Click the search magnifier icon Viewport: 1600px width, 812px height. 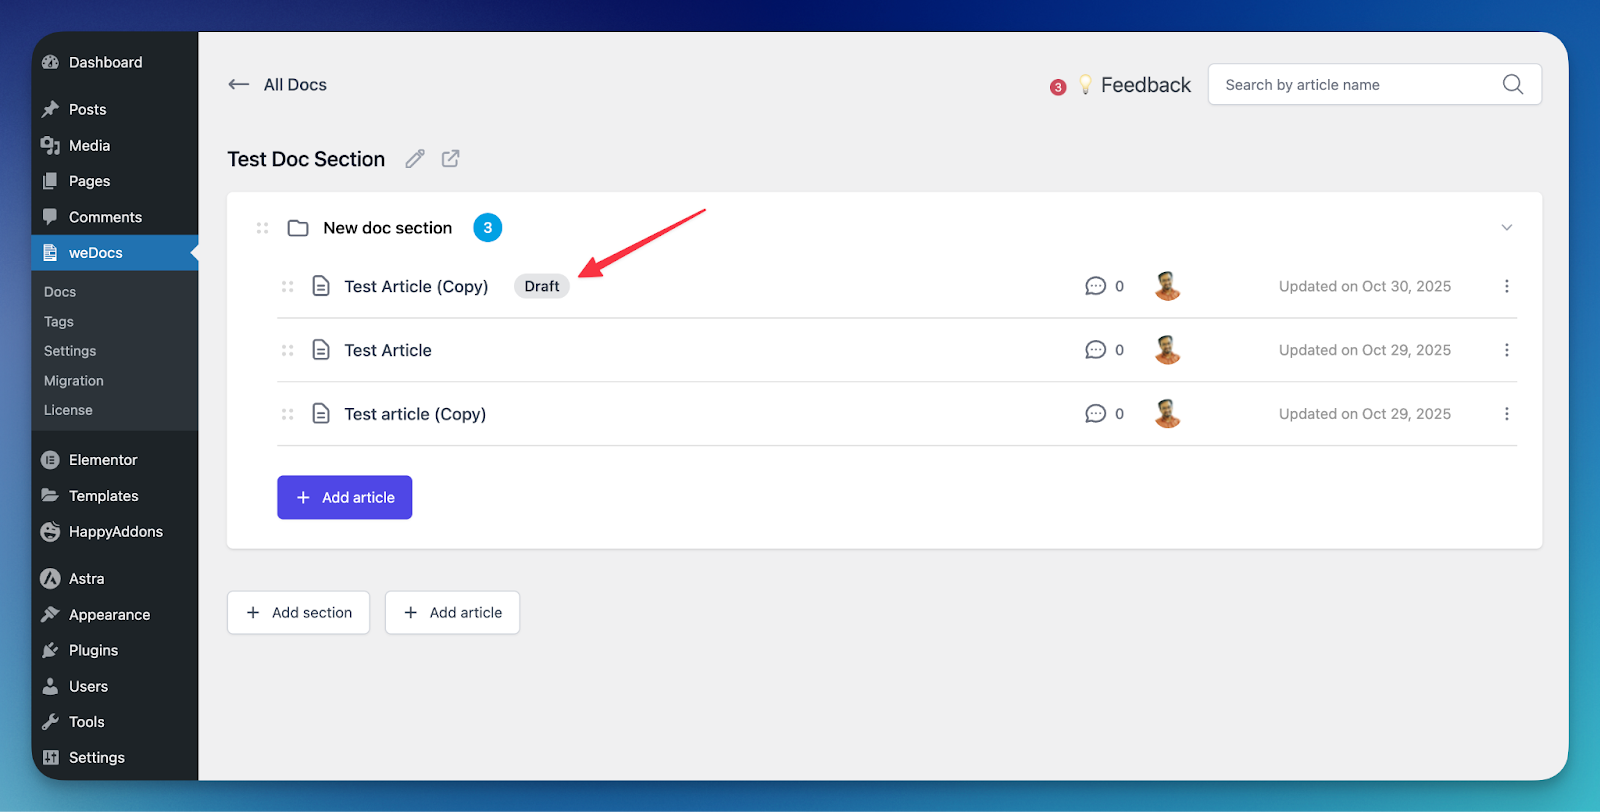(x=1512, y=85)
